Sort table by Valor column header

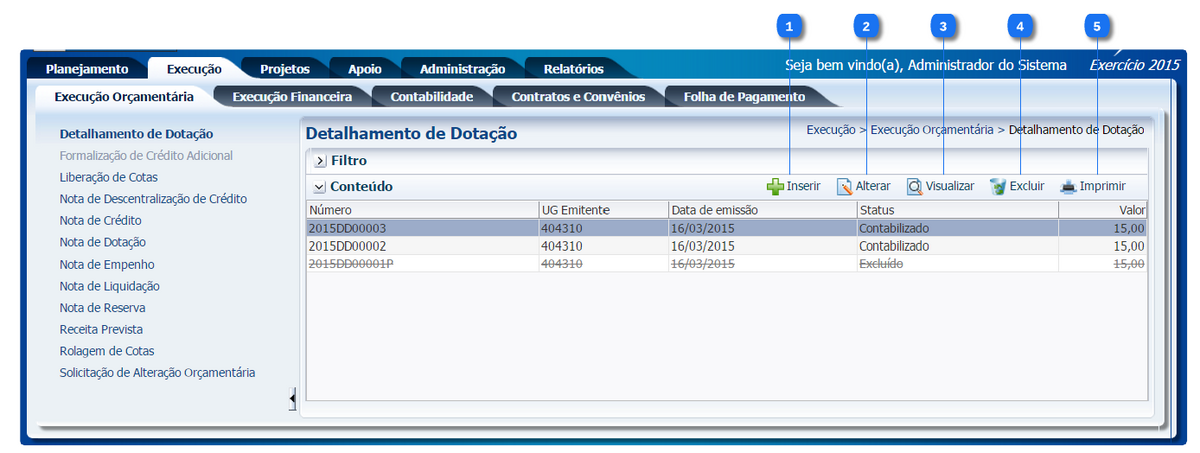pos(1131,210)
